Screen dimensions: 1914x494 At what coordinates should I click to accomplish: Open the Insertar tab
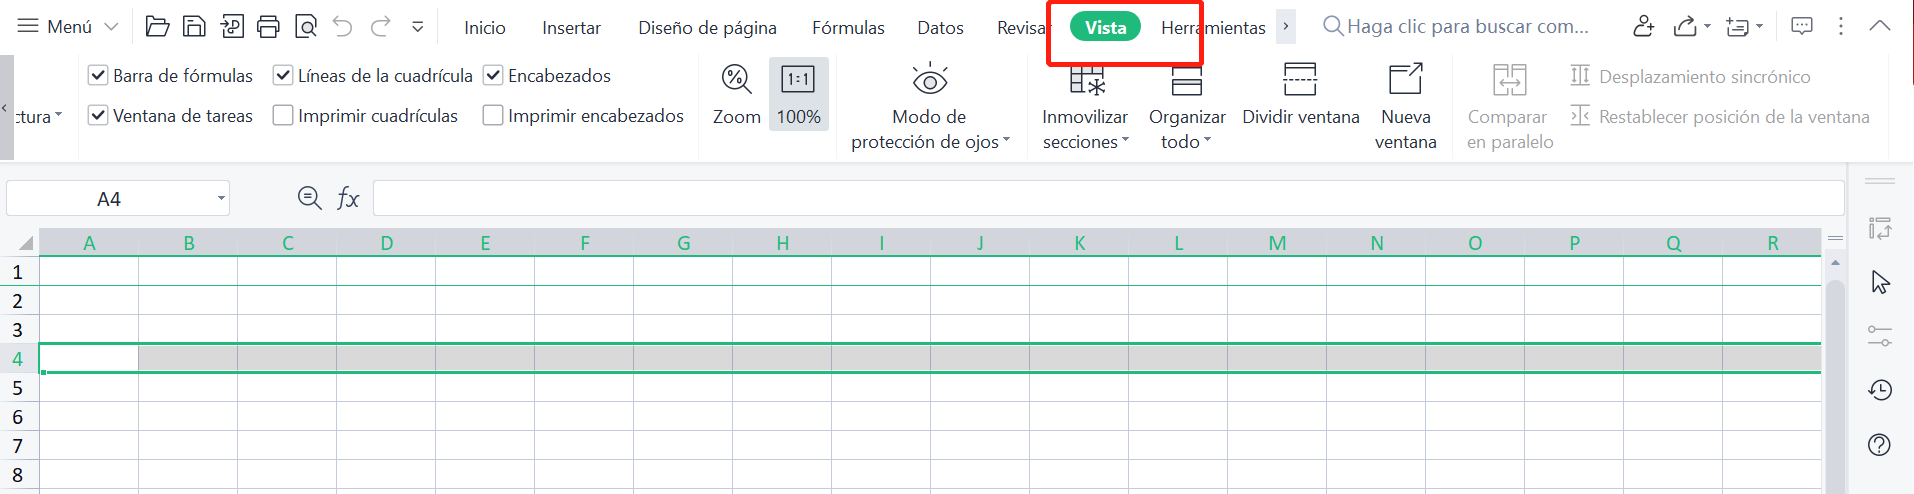(571, 28)
